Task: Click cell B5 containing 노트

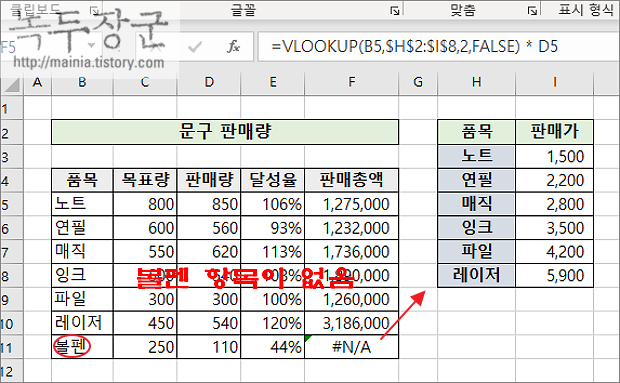Action: (82, 204)
